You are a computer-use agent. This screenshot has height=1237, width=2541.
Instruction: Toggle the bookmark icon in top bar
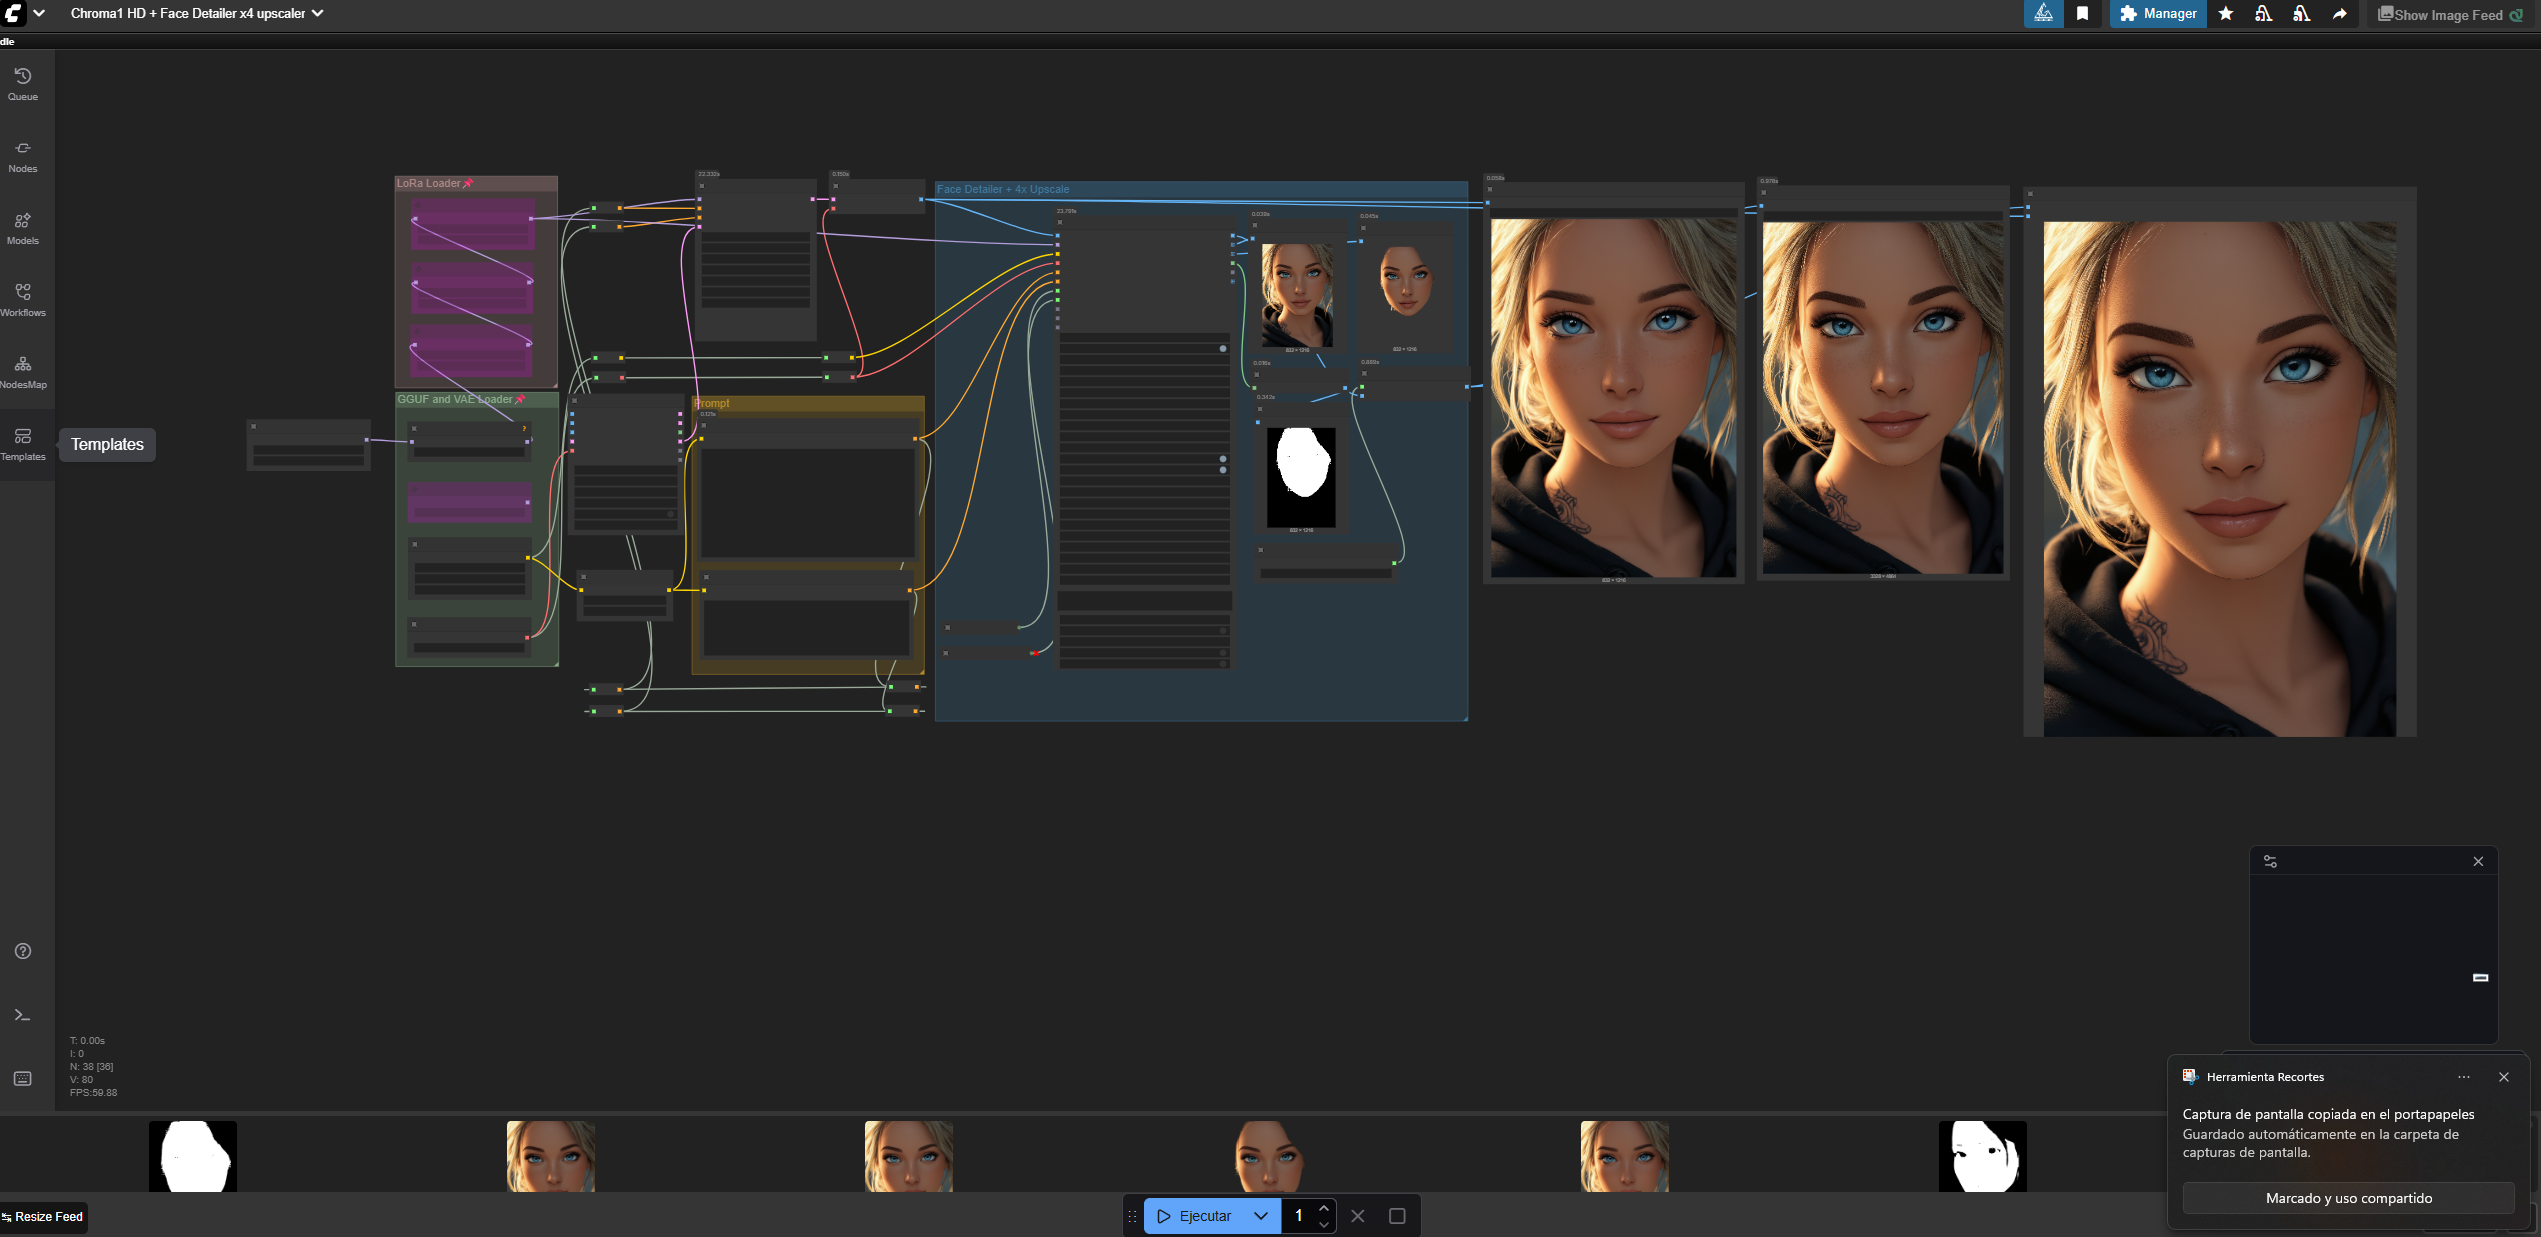2083,14
